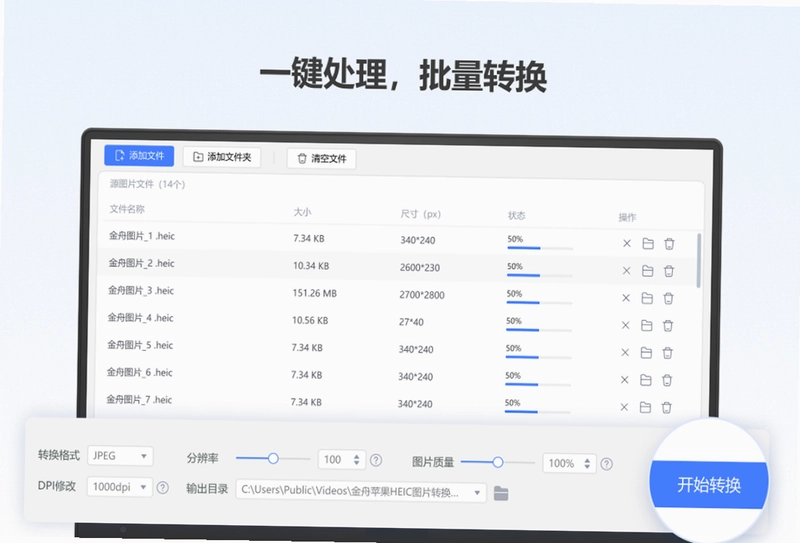Viewport: 800px width, 543px height.
Task: Click the 文件名称 column header
Action: point(127,209)
